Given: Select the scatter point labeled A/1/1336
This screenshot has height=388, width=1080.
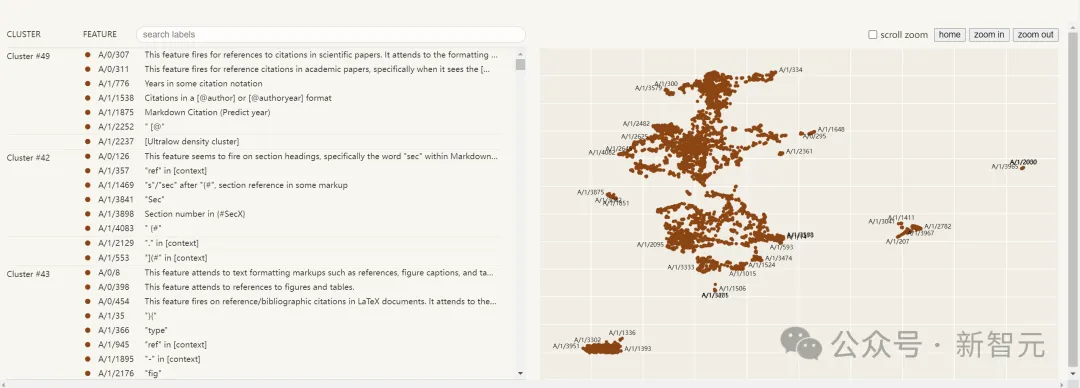Looking at the screenshot, I should pyautogui.click(x=621, y=339).
